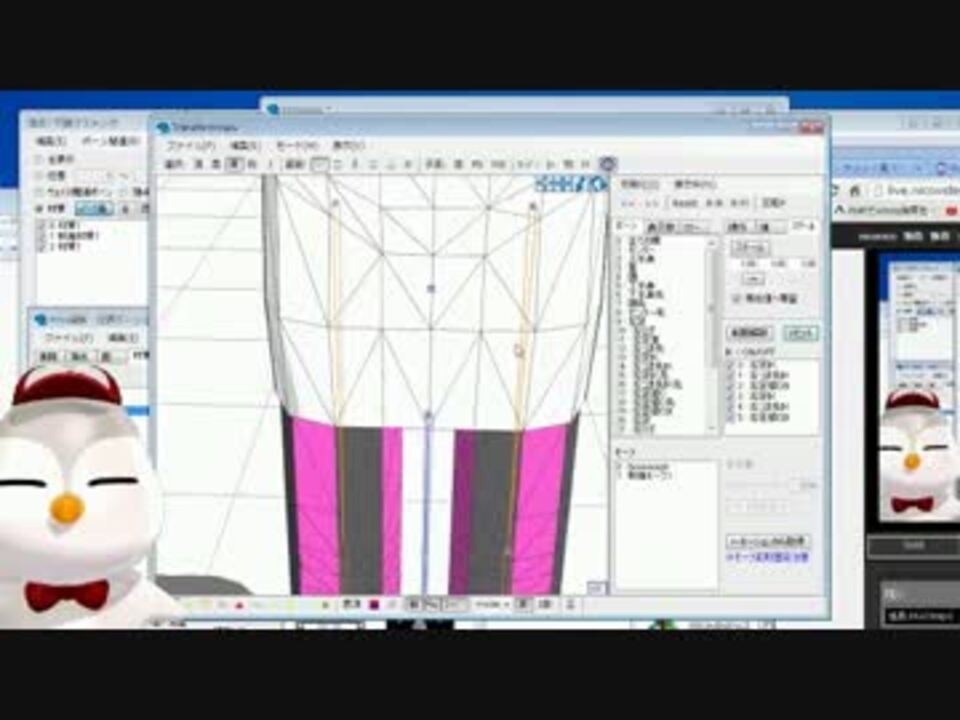960x720 pixels.
Task: Click the play triangle icon in toolbar
Action: [550, 164]
